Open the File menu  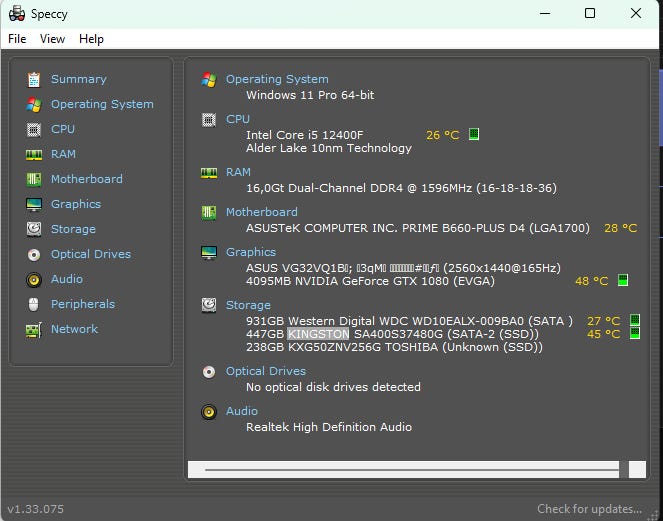point(17,39)
